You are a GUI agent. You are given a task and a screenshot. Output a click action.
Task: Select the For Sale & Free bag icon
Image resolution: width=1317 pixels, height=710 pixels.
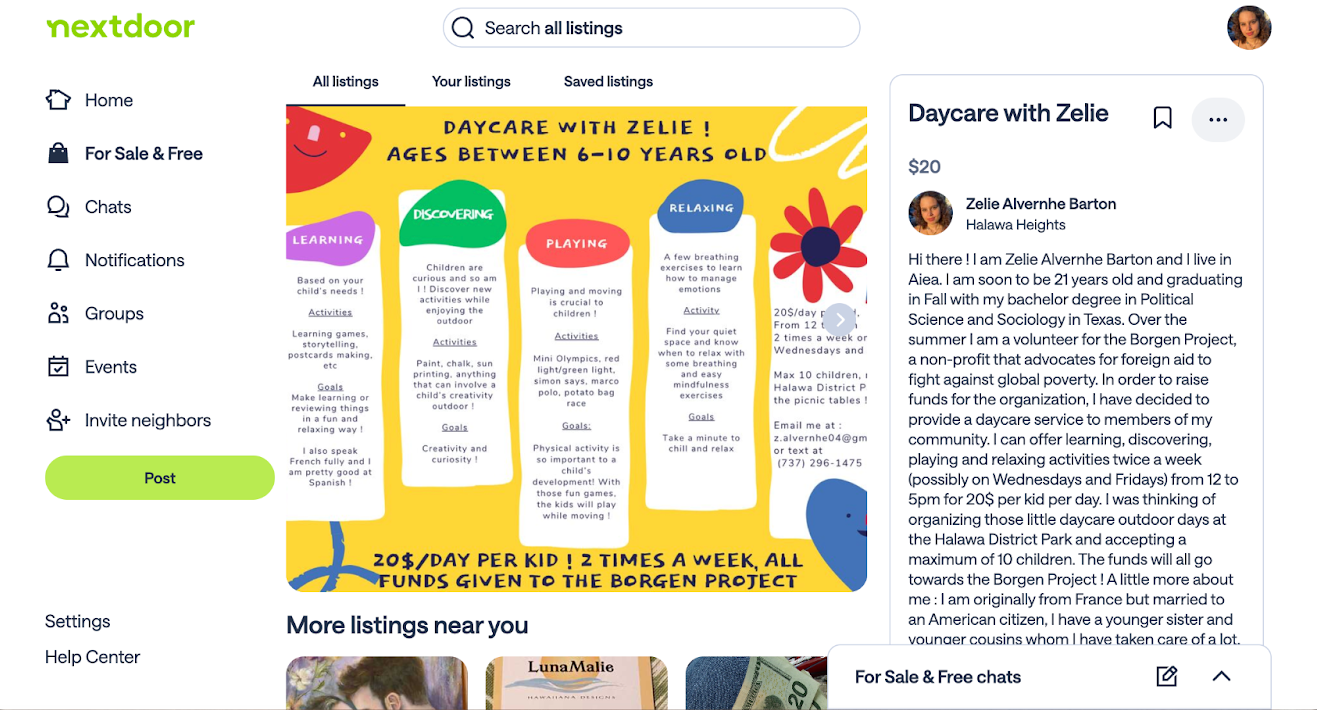tap(59, 153)
